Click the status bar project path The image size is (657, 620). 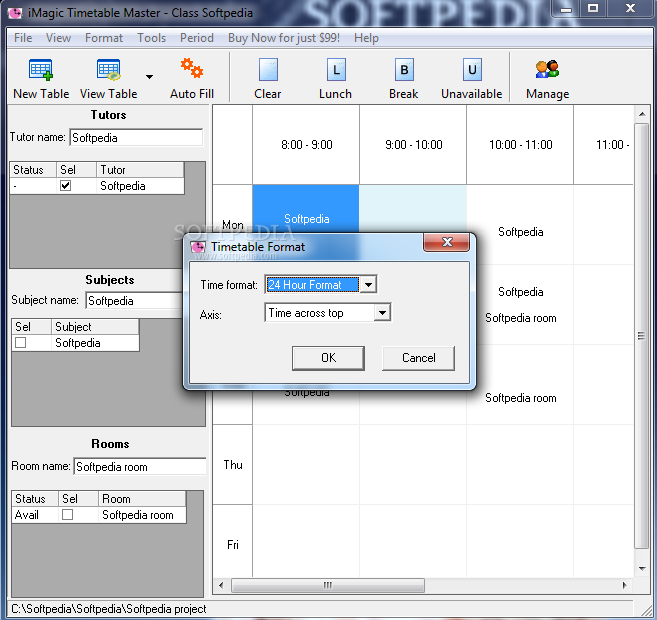(109, 609)
